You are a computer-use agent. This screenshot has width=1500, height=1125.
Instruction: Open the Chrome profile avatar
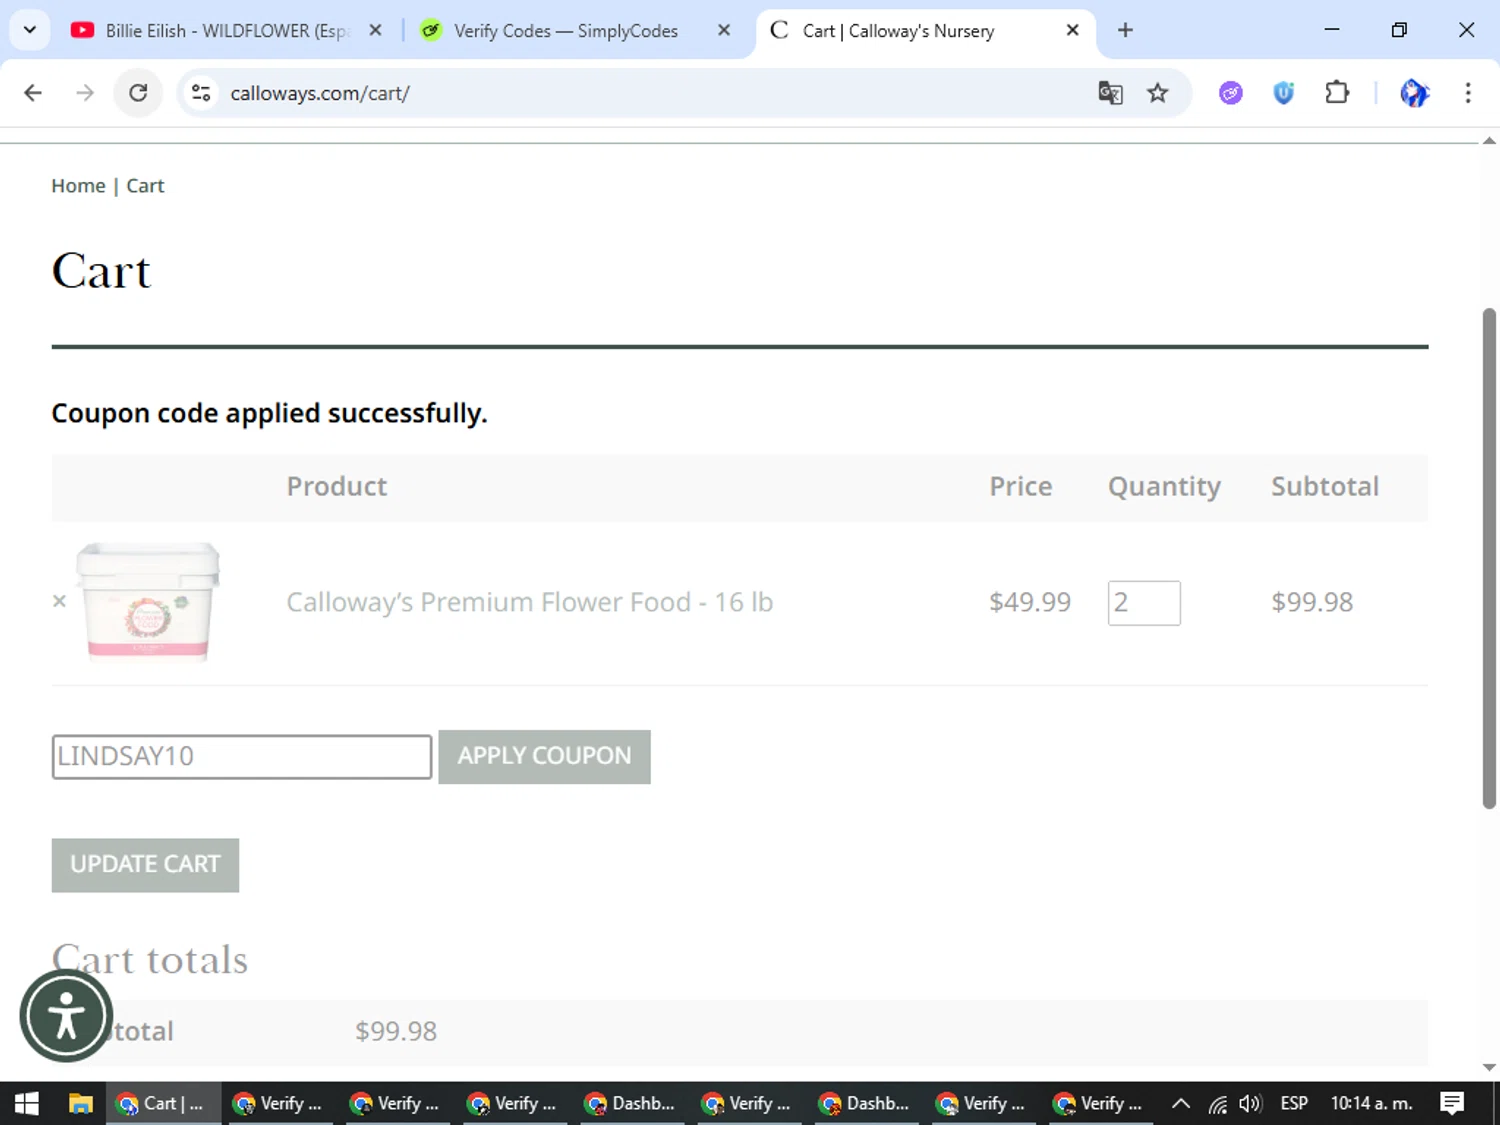pos(1414,93)
